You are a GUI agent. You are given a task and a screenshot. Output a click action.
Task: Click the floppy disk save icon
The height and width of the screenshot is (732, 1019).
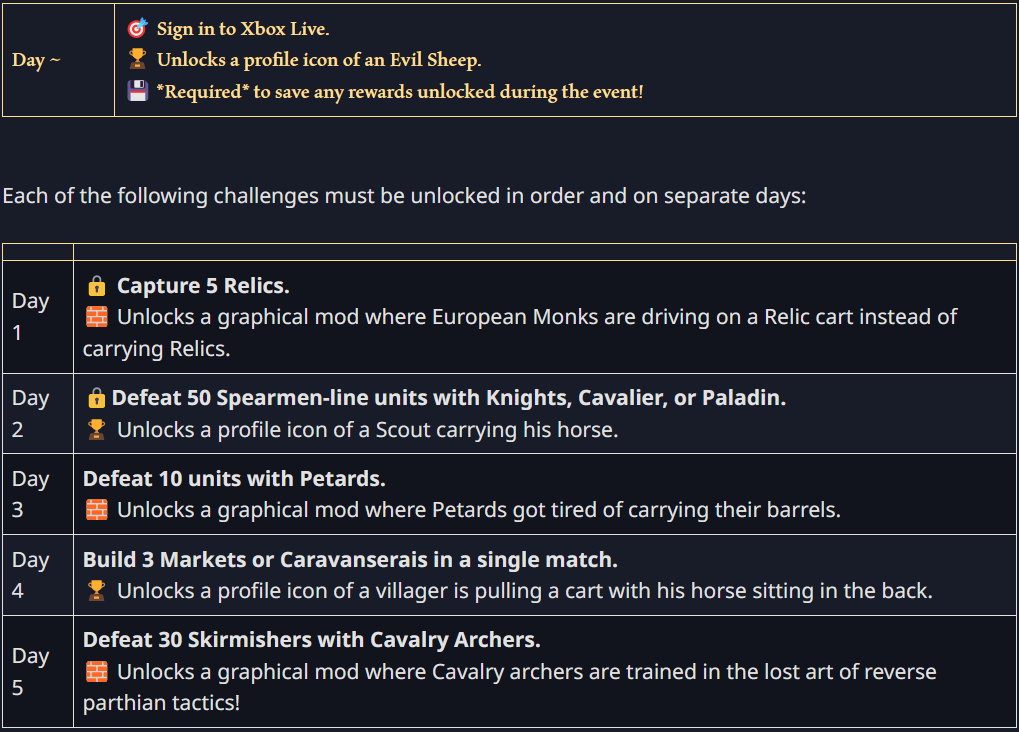(x=137, y=91)
